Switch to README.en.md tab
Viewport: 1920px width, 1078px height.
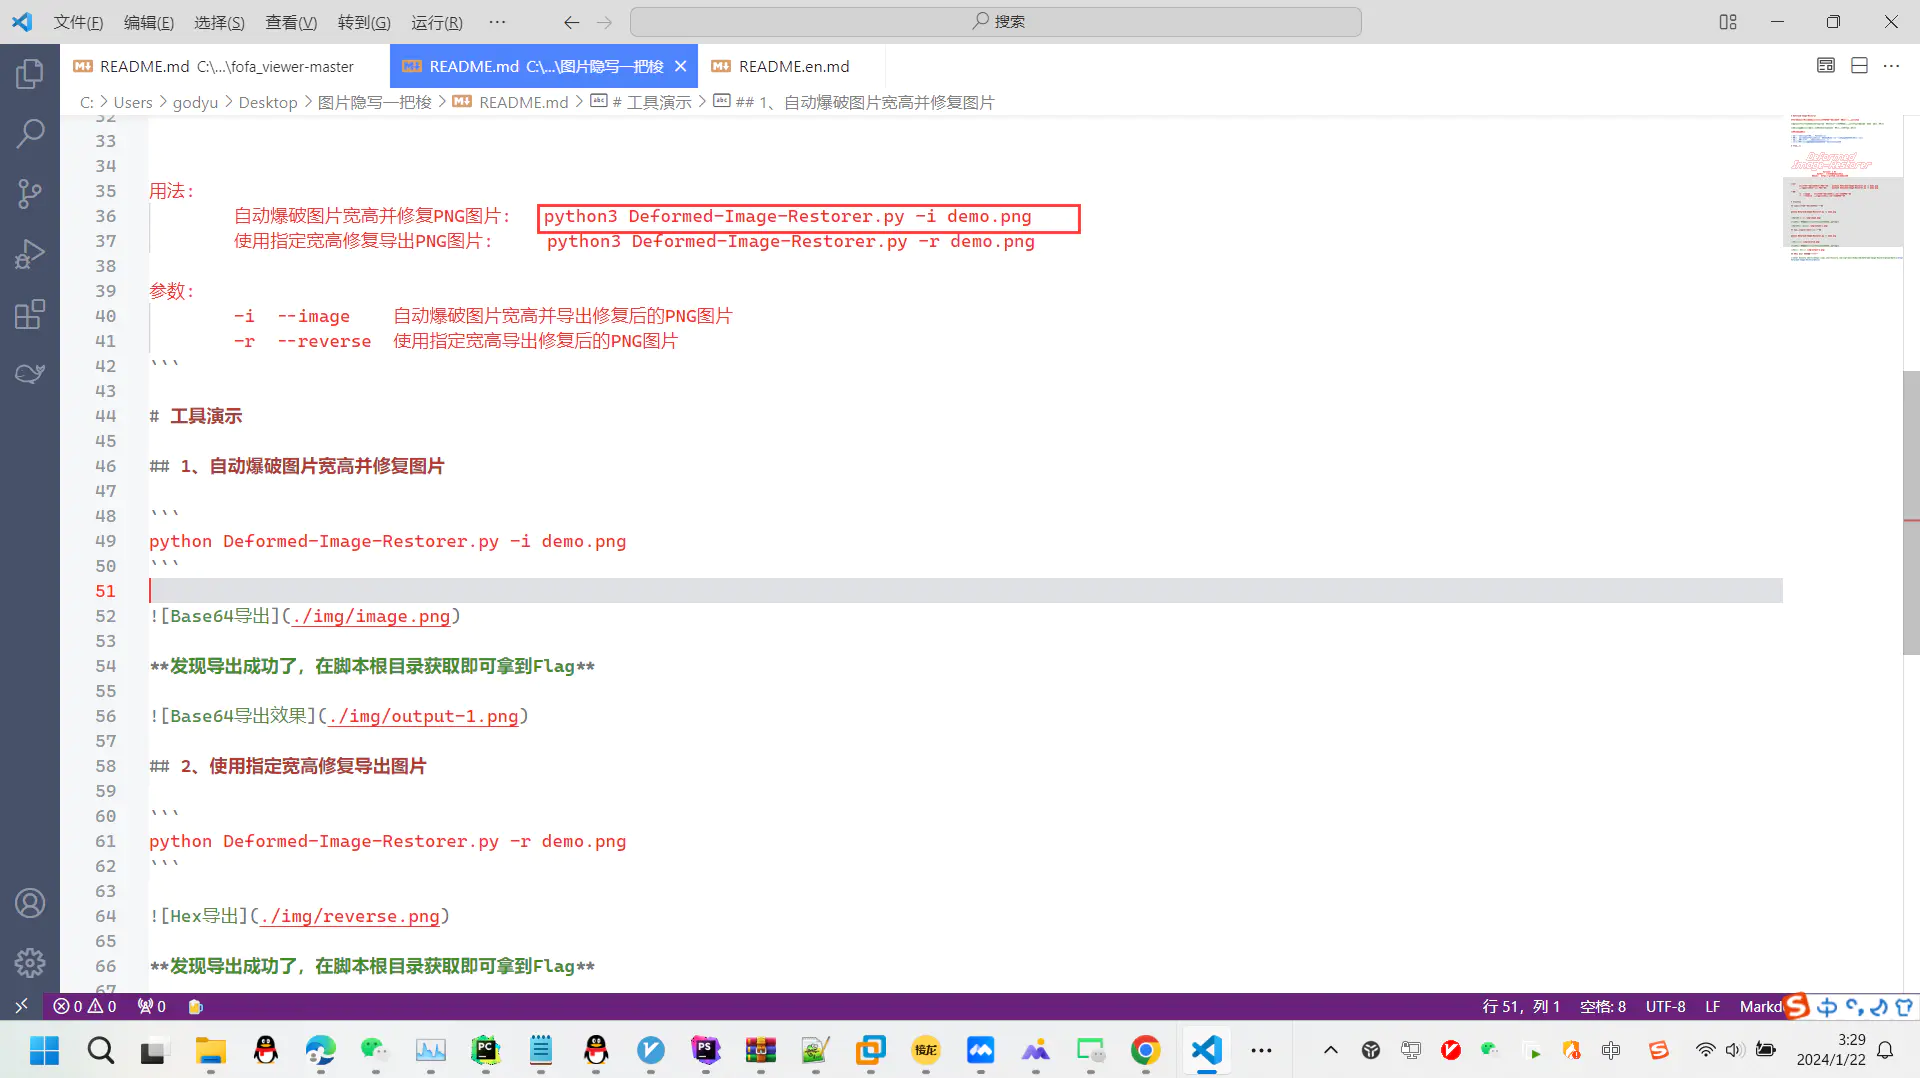[793, 66]
